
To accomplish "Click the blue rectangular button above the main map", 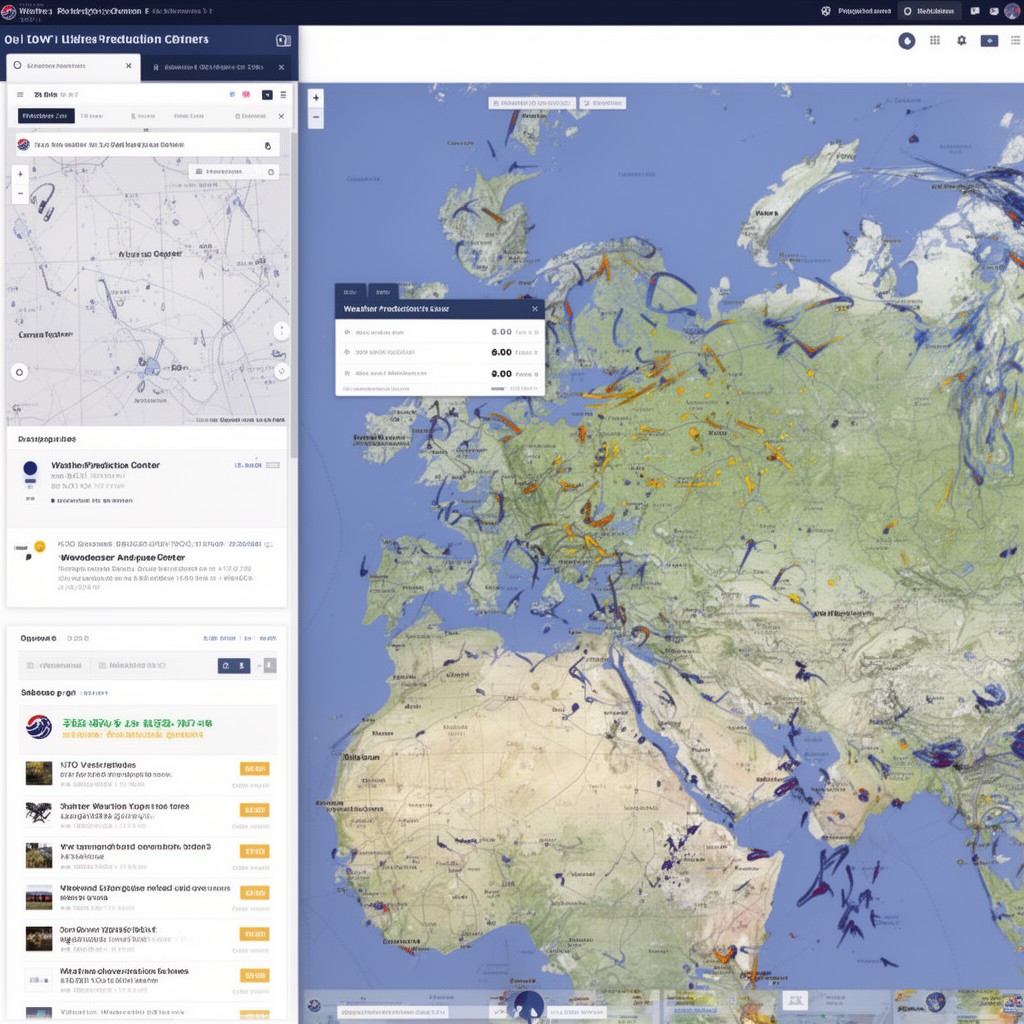I will click(989, 40).
